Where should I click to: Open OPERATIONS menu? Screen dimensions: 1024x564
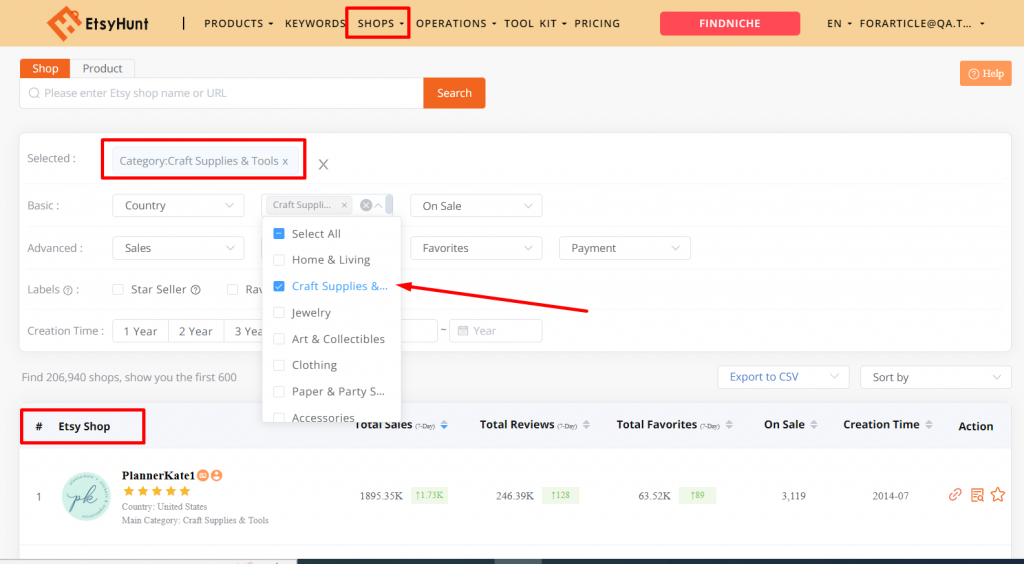[456, 24]
